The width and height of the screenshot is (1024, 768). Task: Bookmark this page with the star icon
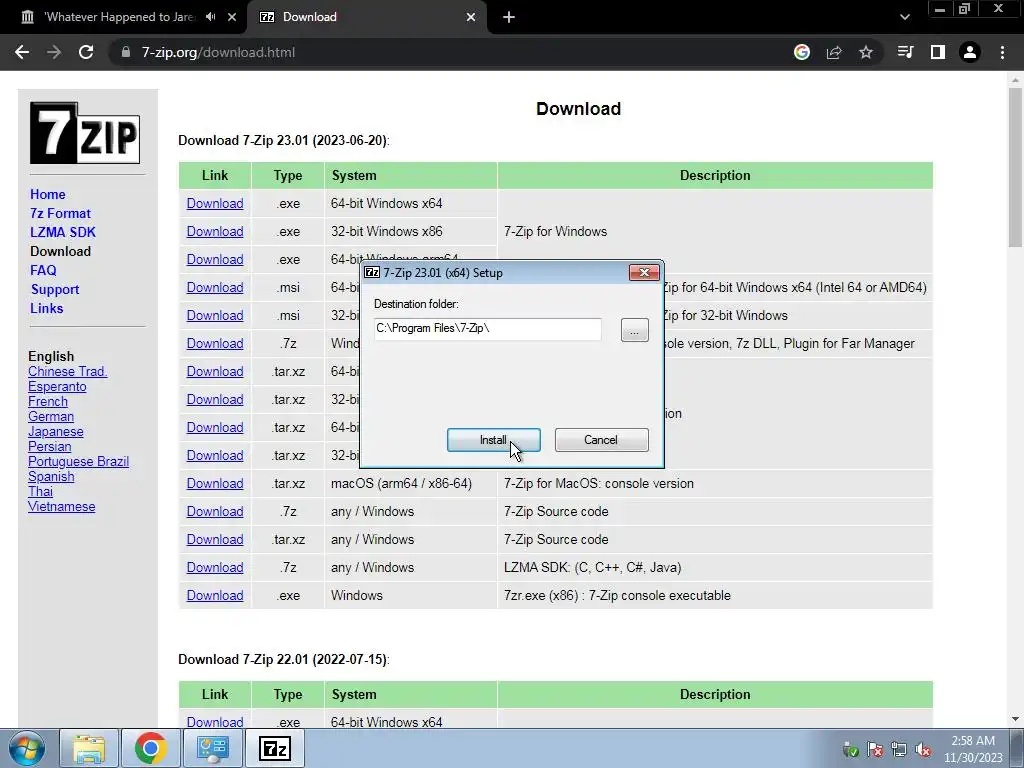pyautogui.click(x=866, y=52)
